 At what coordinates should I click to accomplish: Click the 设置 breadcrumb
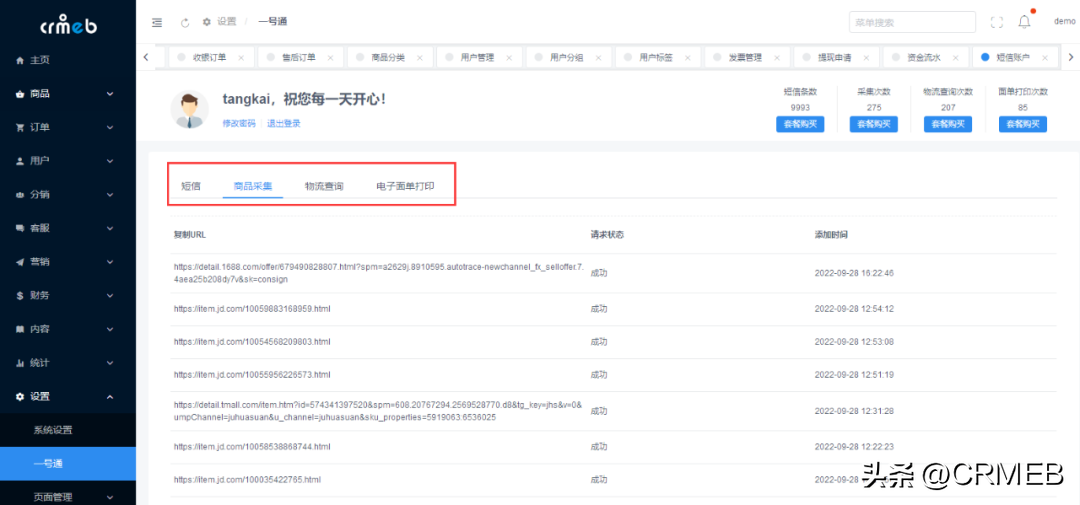tap(227, 21)
